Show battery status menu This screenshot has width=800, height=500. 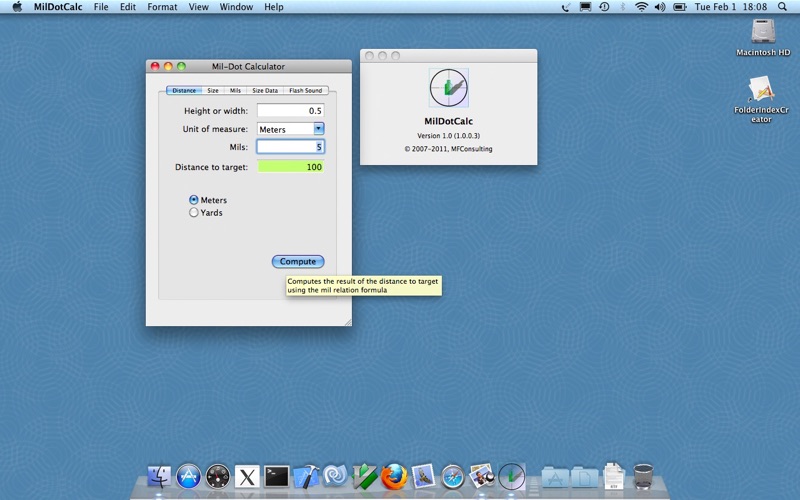point(679,7)
